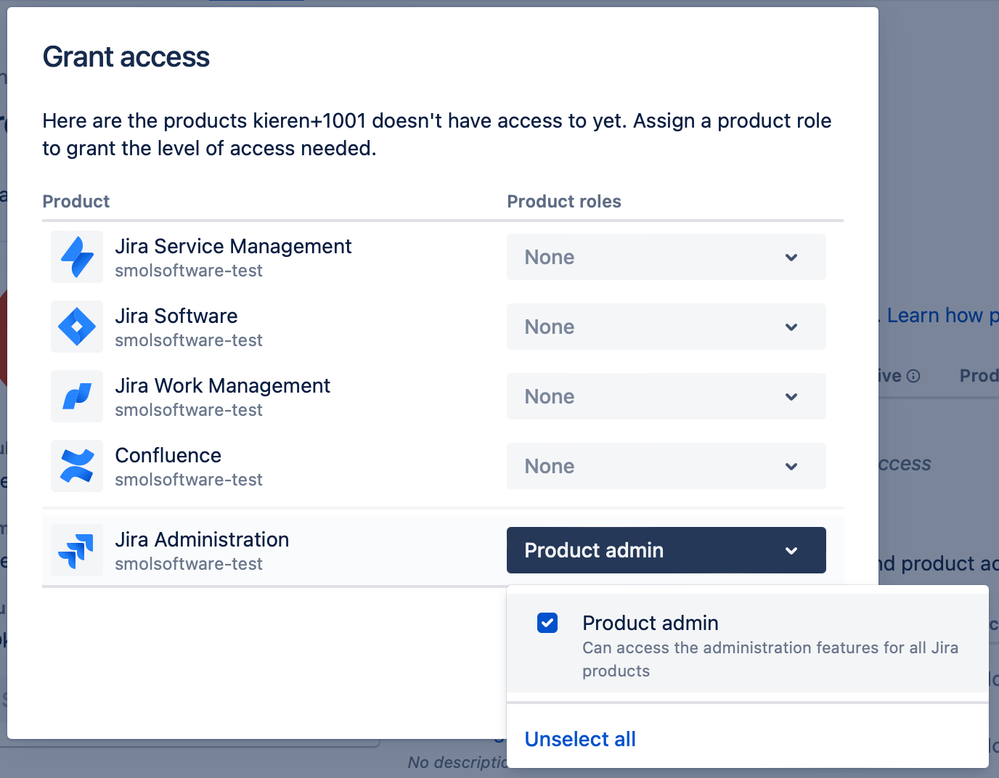This screenshot has height=778, width=999.
Task: Click the Jira Software product name
Action: (176, 315)
